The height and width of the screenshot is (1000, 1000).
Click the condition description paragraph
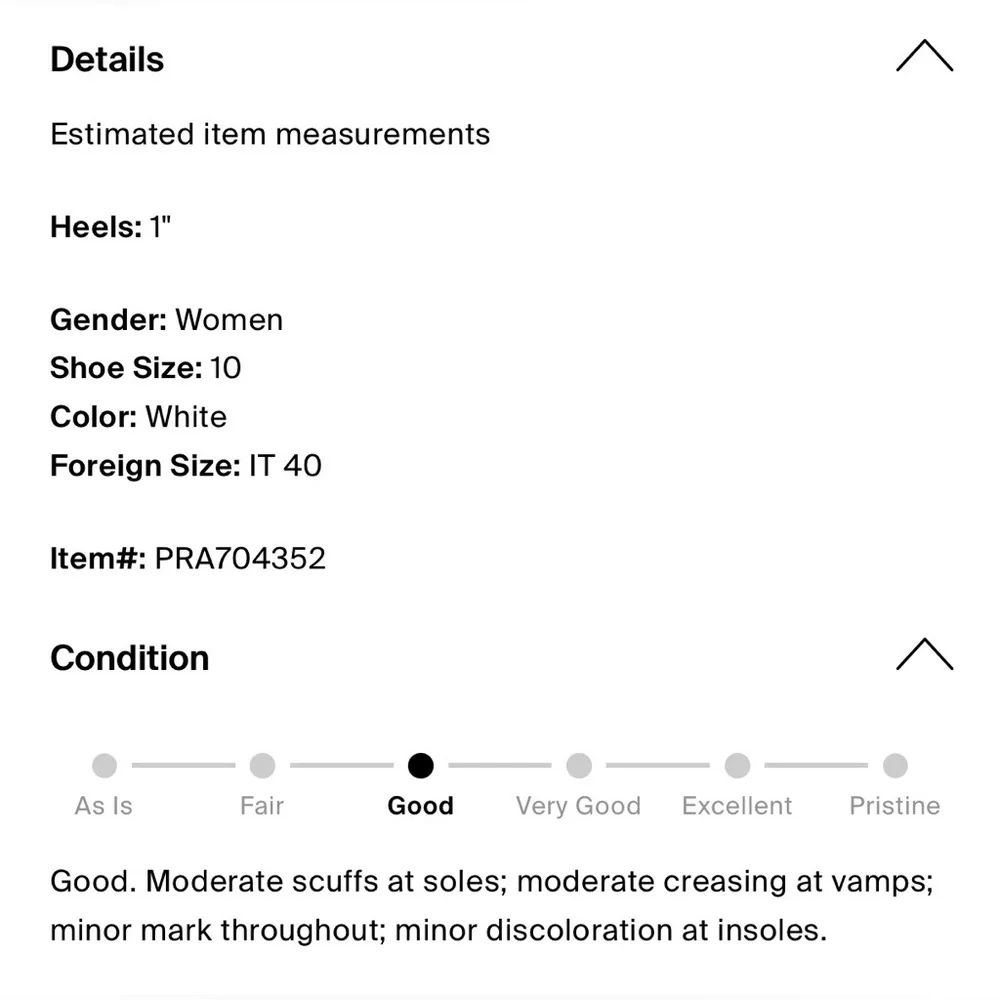(490, 906)
